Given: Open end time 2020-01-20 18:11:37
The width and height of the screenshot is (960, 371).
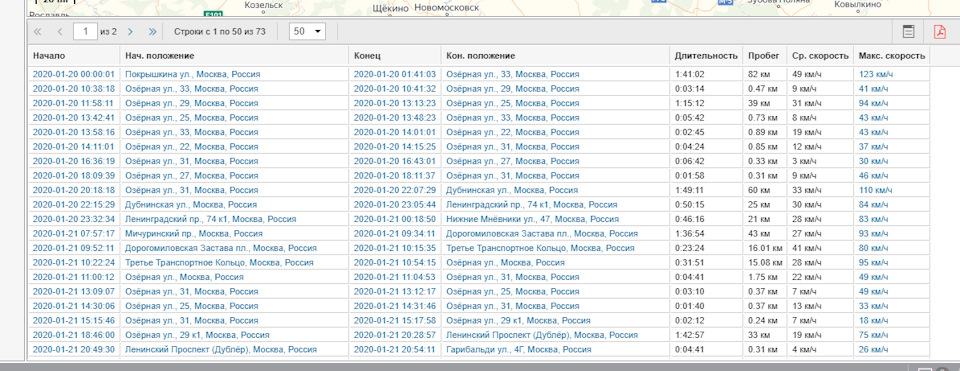Looking at the screenshot, I should click(395, 176).
